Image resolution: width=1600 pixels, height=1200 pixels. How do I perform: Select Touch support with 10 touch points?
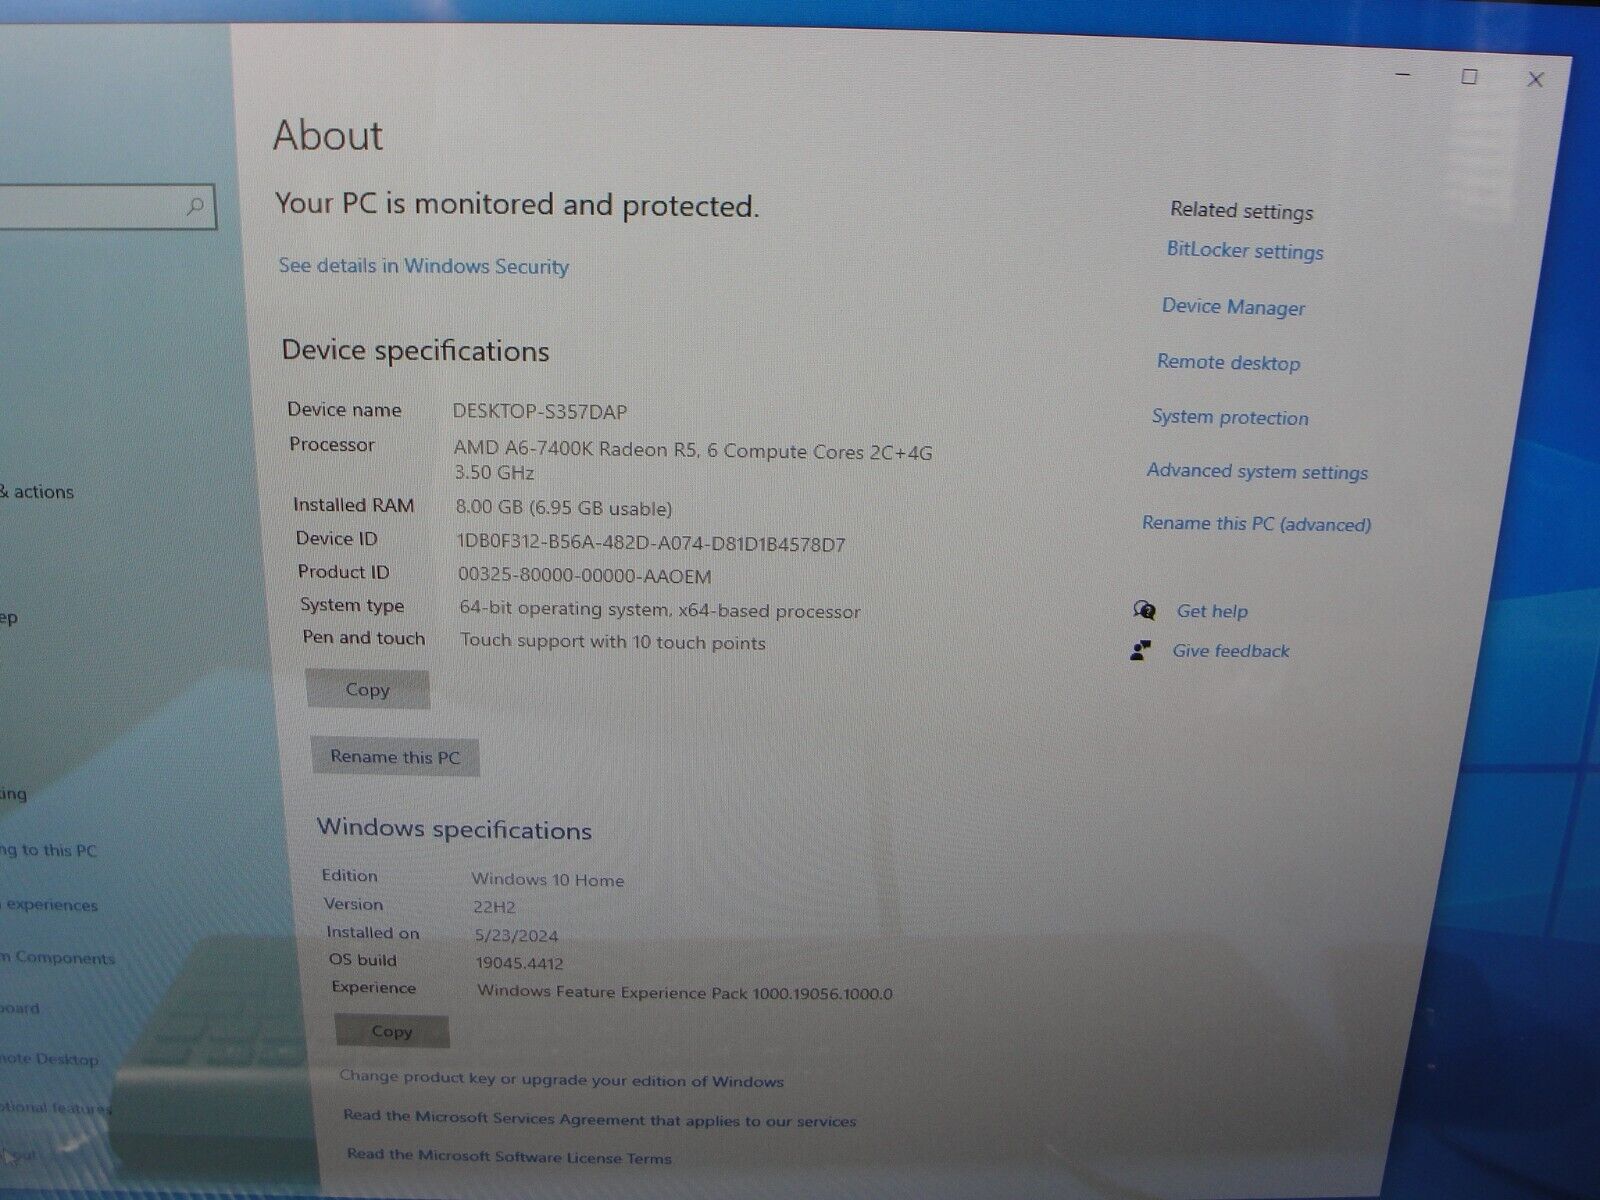(613, 642)
